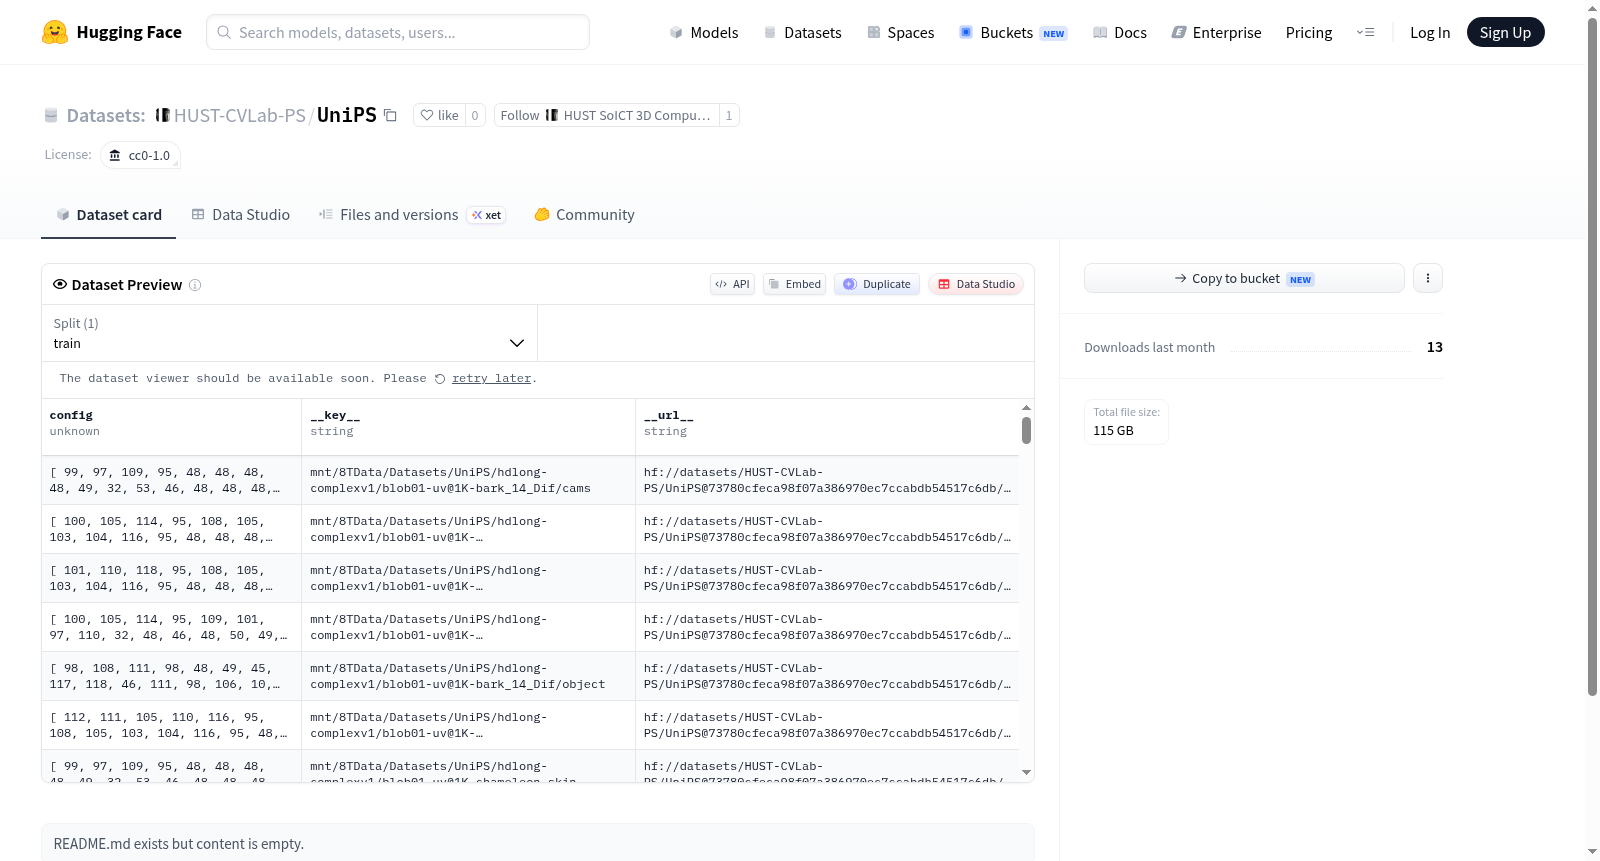Open the cc0-1.0 license tag
Viewport: 1600px width, 861px height.
140,156
